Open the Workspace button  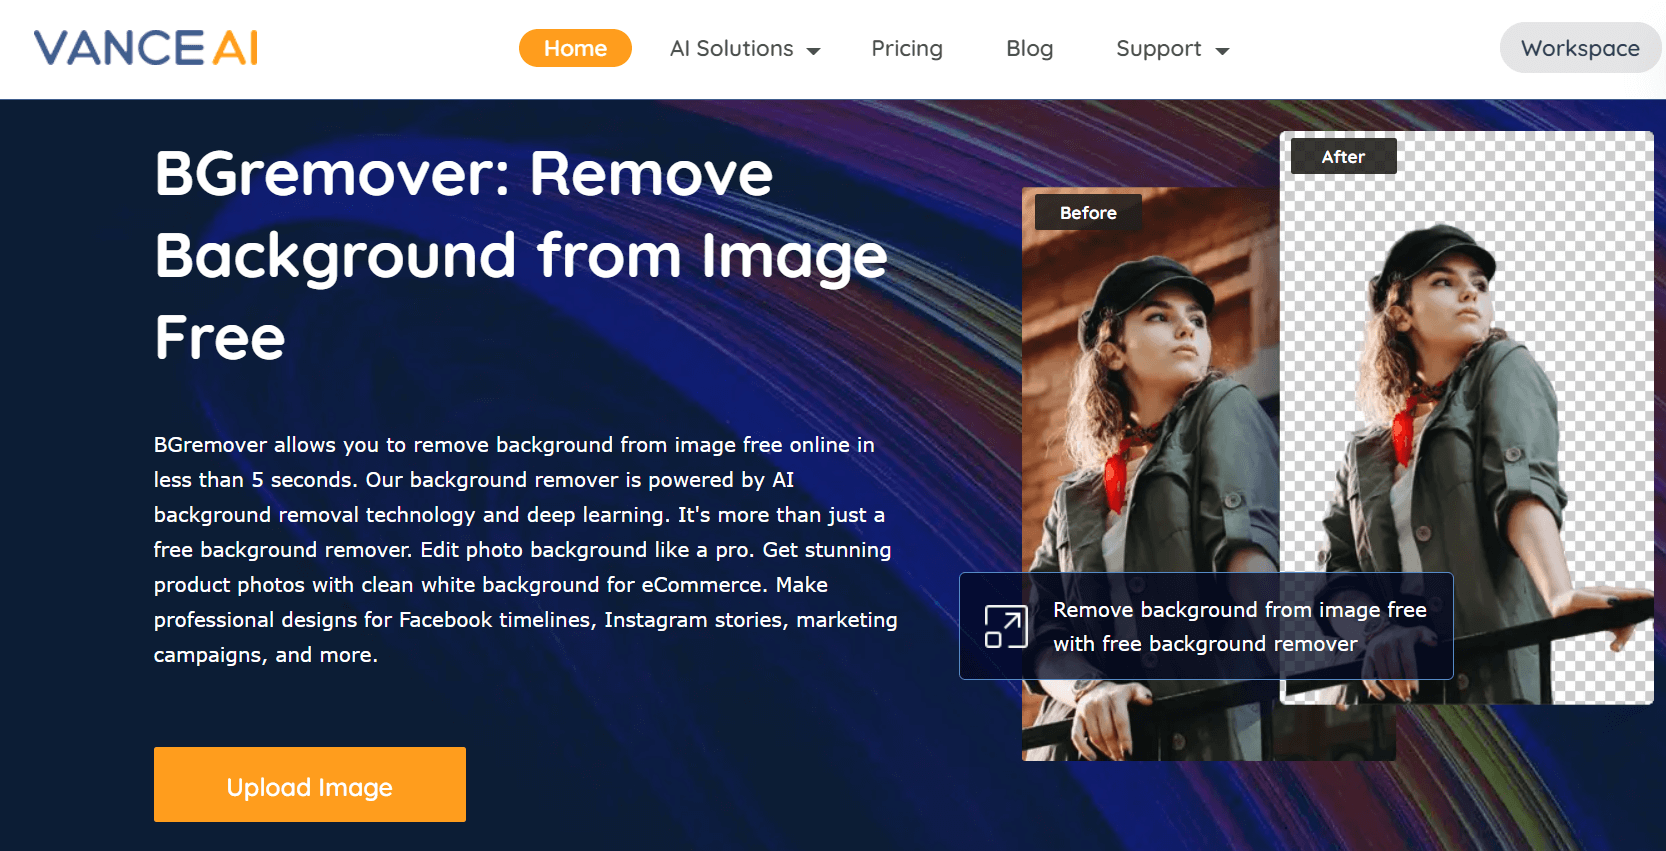[x=1580, y=48]
